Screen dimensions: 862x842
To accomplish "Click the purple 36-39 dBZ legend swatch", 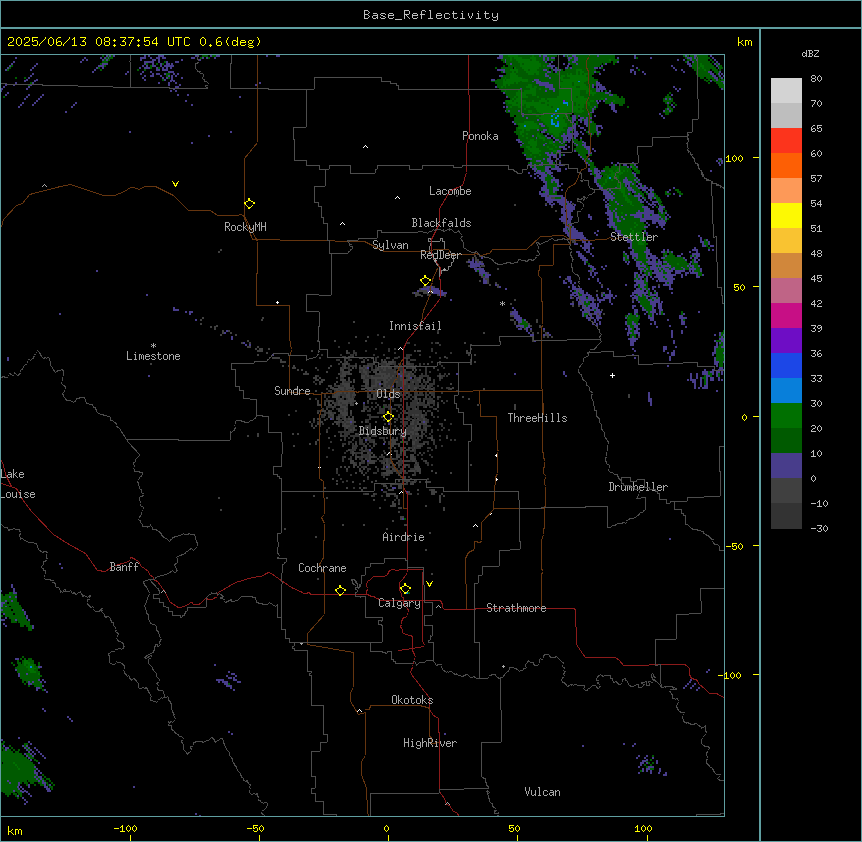I will pos(786,341).
